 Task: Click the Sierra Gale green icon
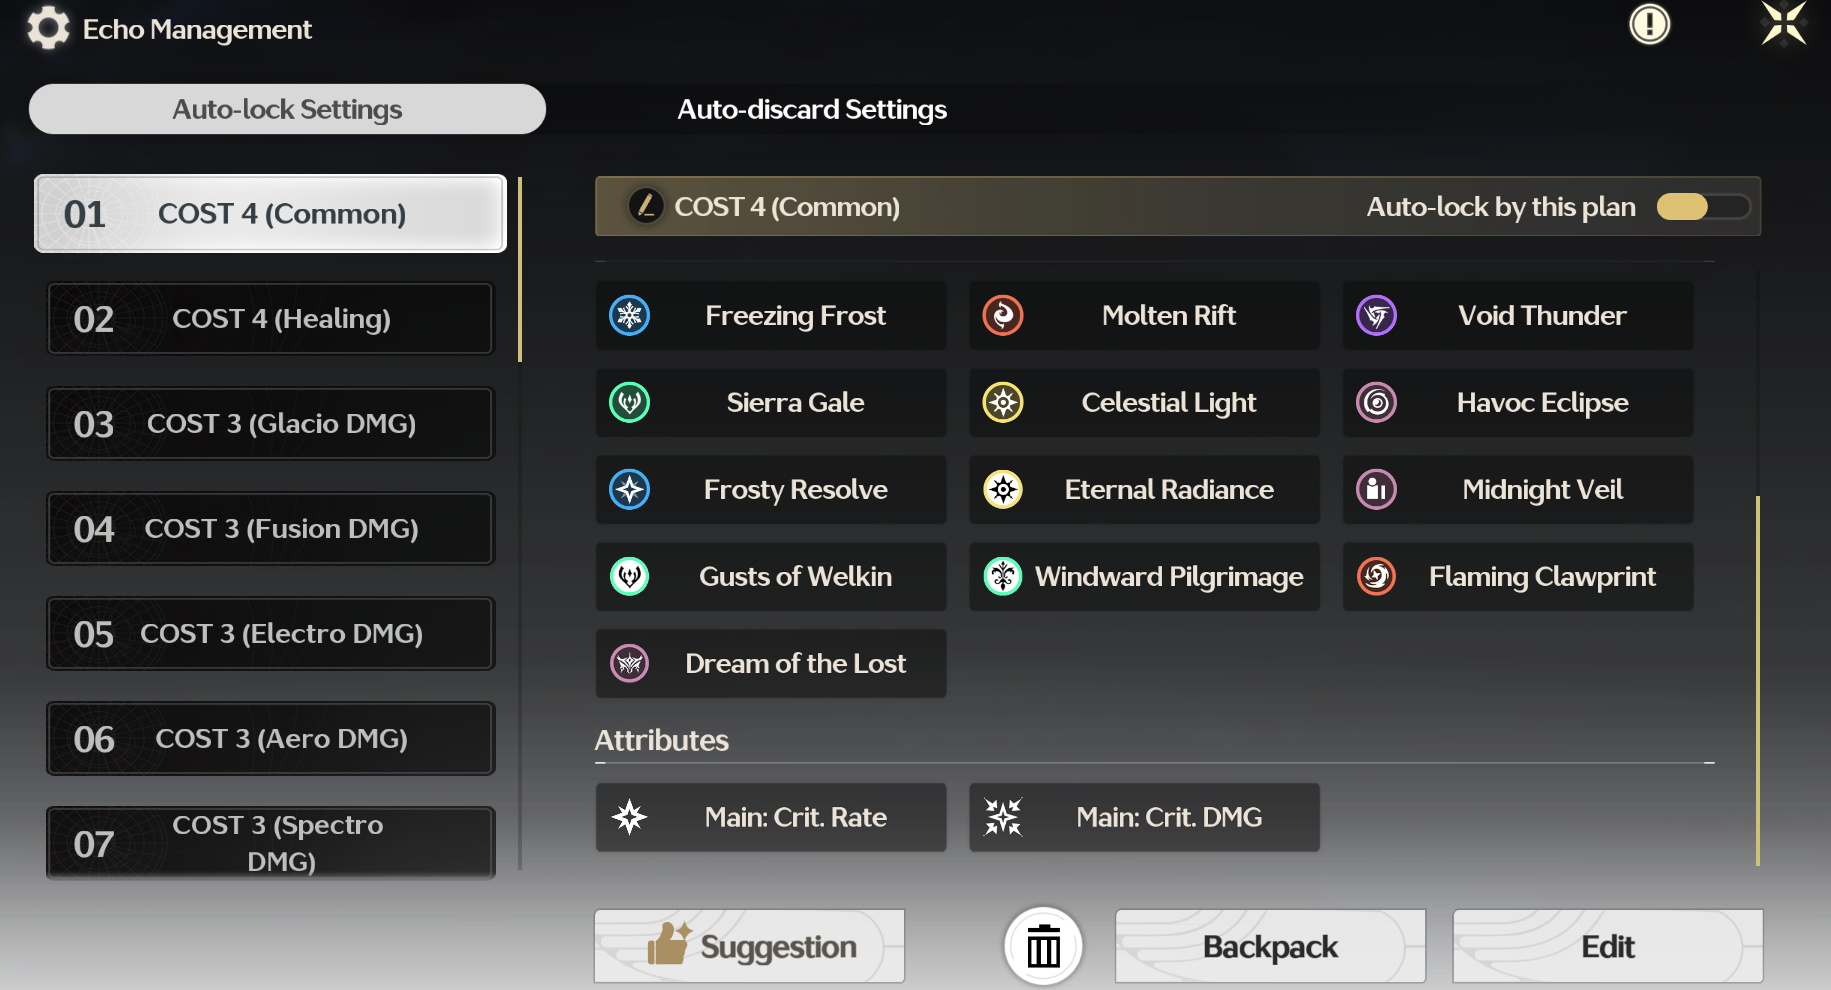coord(630,403)
